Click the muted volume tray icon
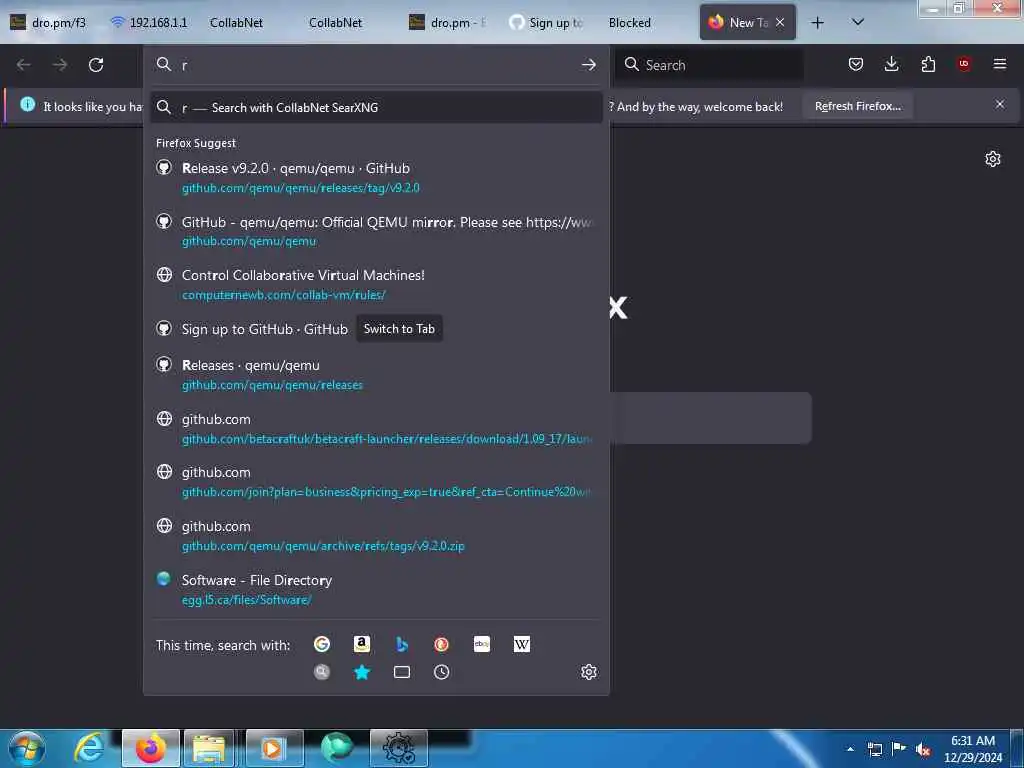Viewport: 1024px width, 768px height. [923, 749]
